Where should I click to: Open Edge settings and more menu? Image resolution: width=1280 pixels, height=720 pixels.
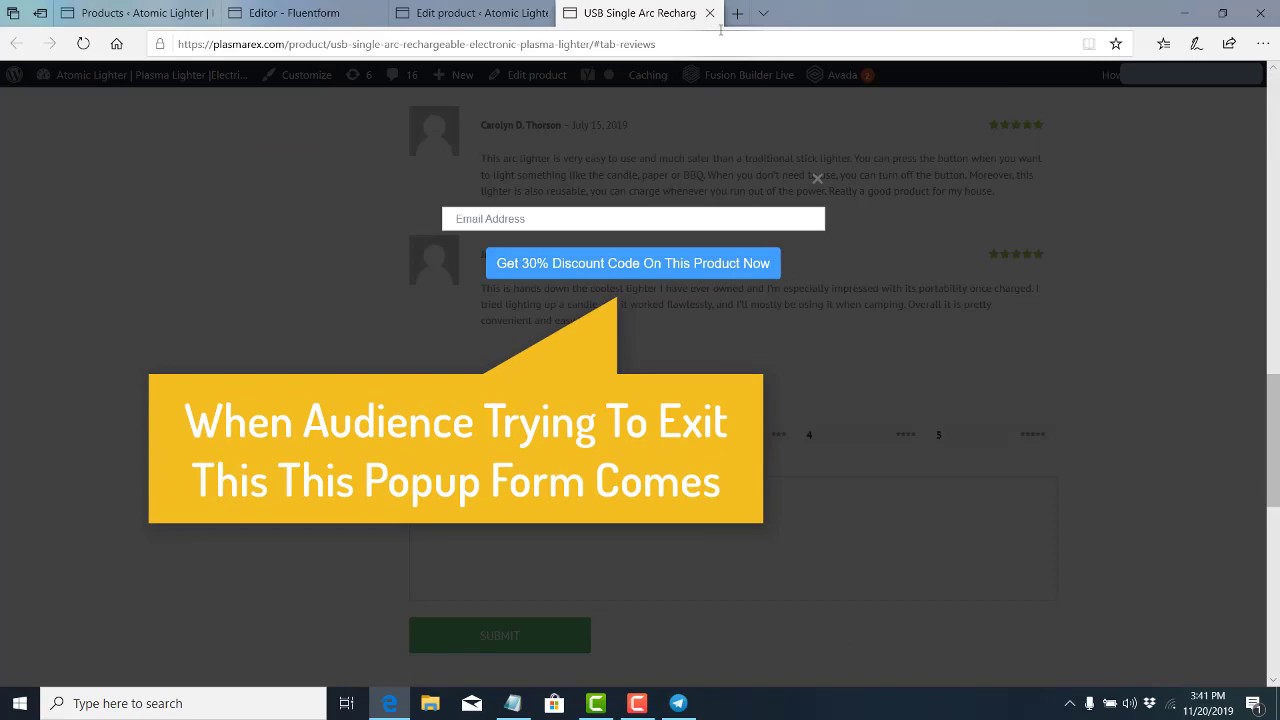(x=1262, y=44)
